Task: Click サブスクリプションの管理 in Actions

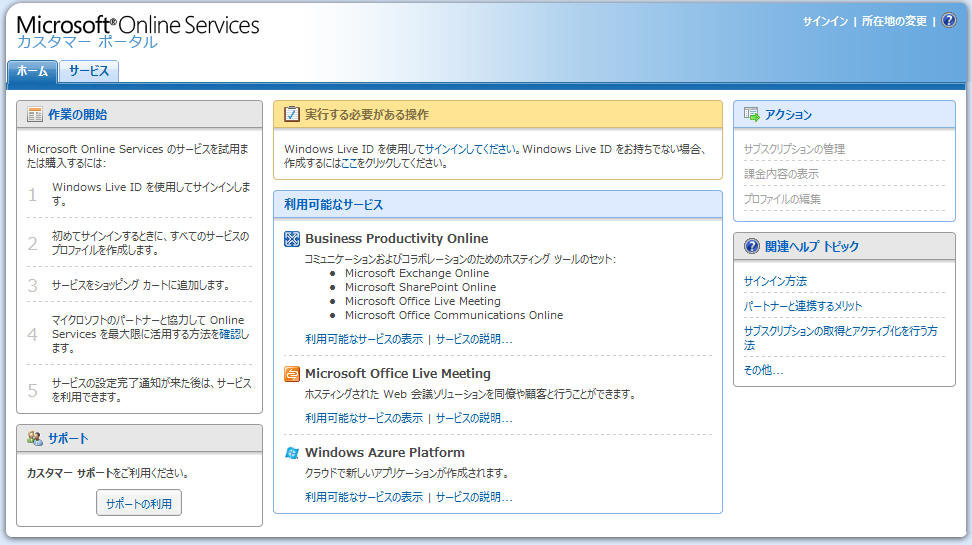Action: (x=794, y=149)
